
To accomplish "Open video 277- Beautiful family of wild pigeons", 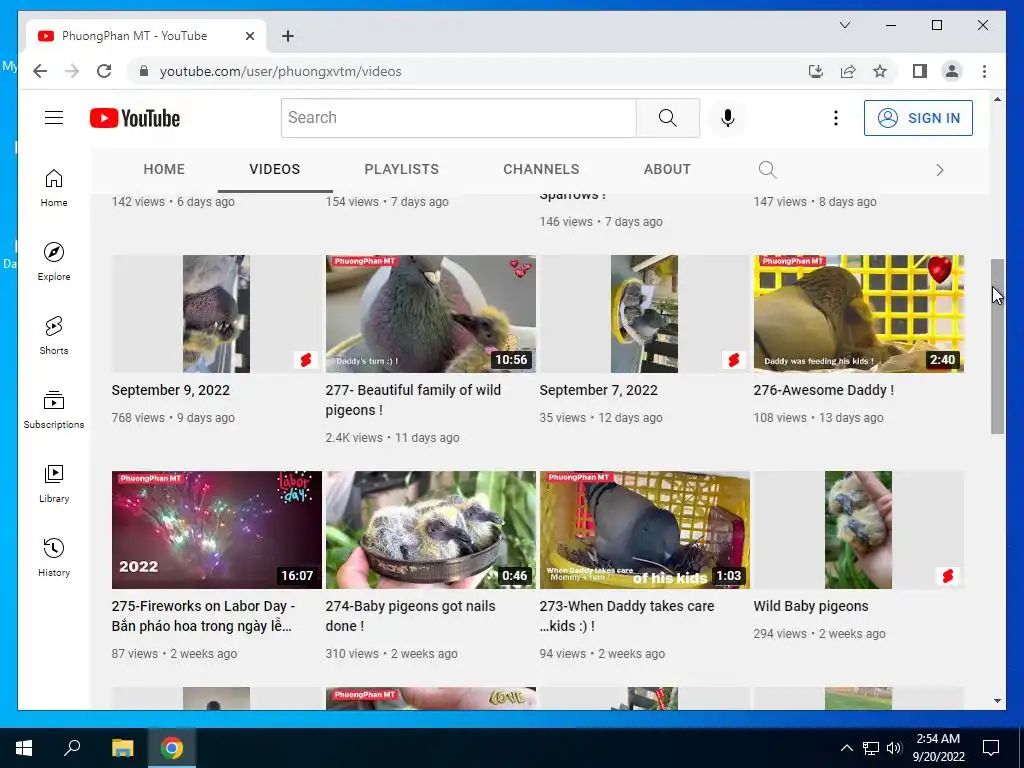I will click(x=413, y=400).
